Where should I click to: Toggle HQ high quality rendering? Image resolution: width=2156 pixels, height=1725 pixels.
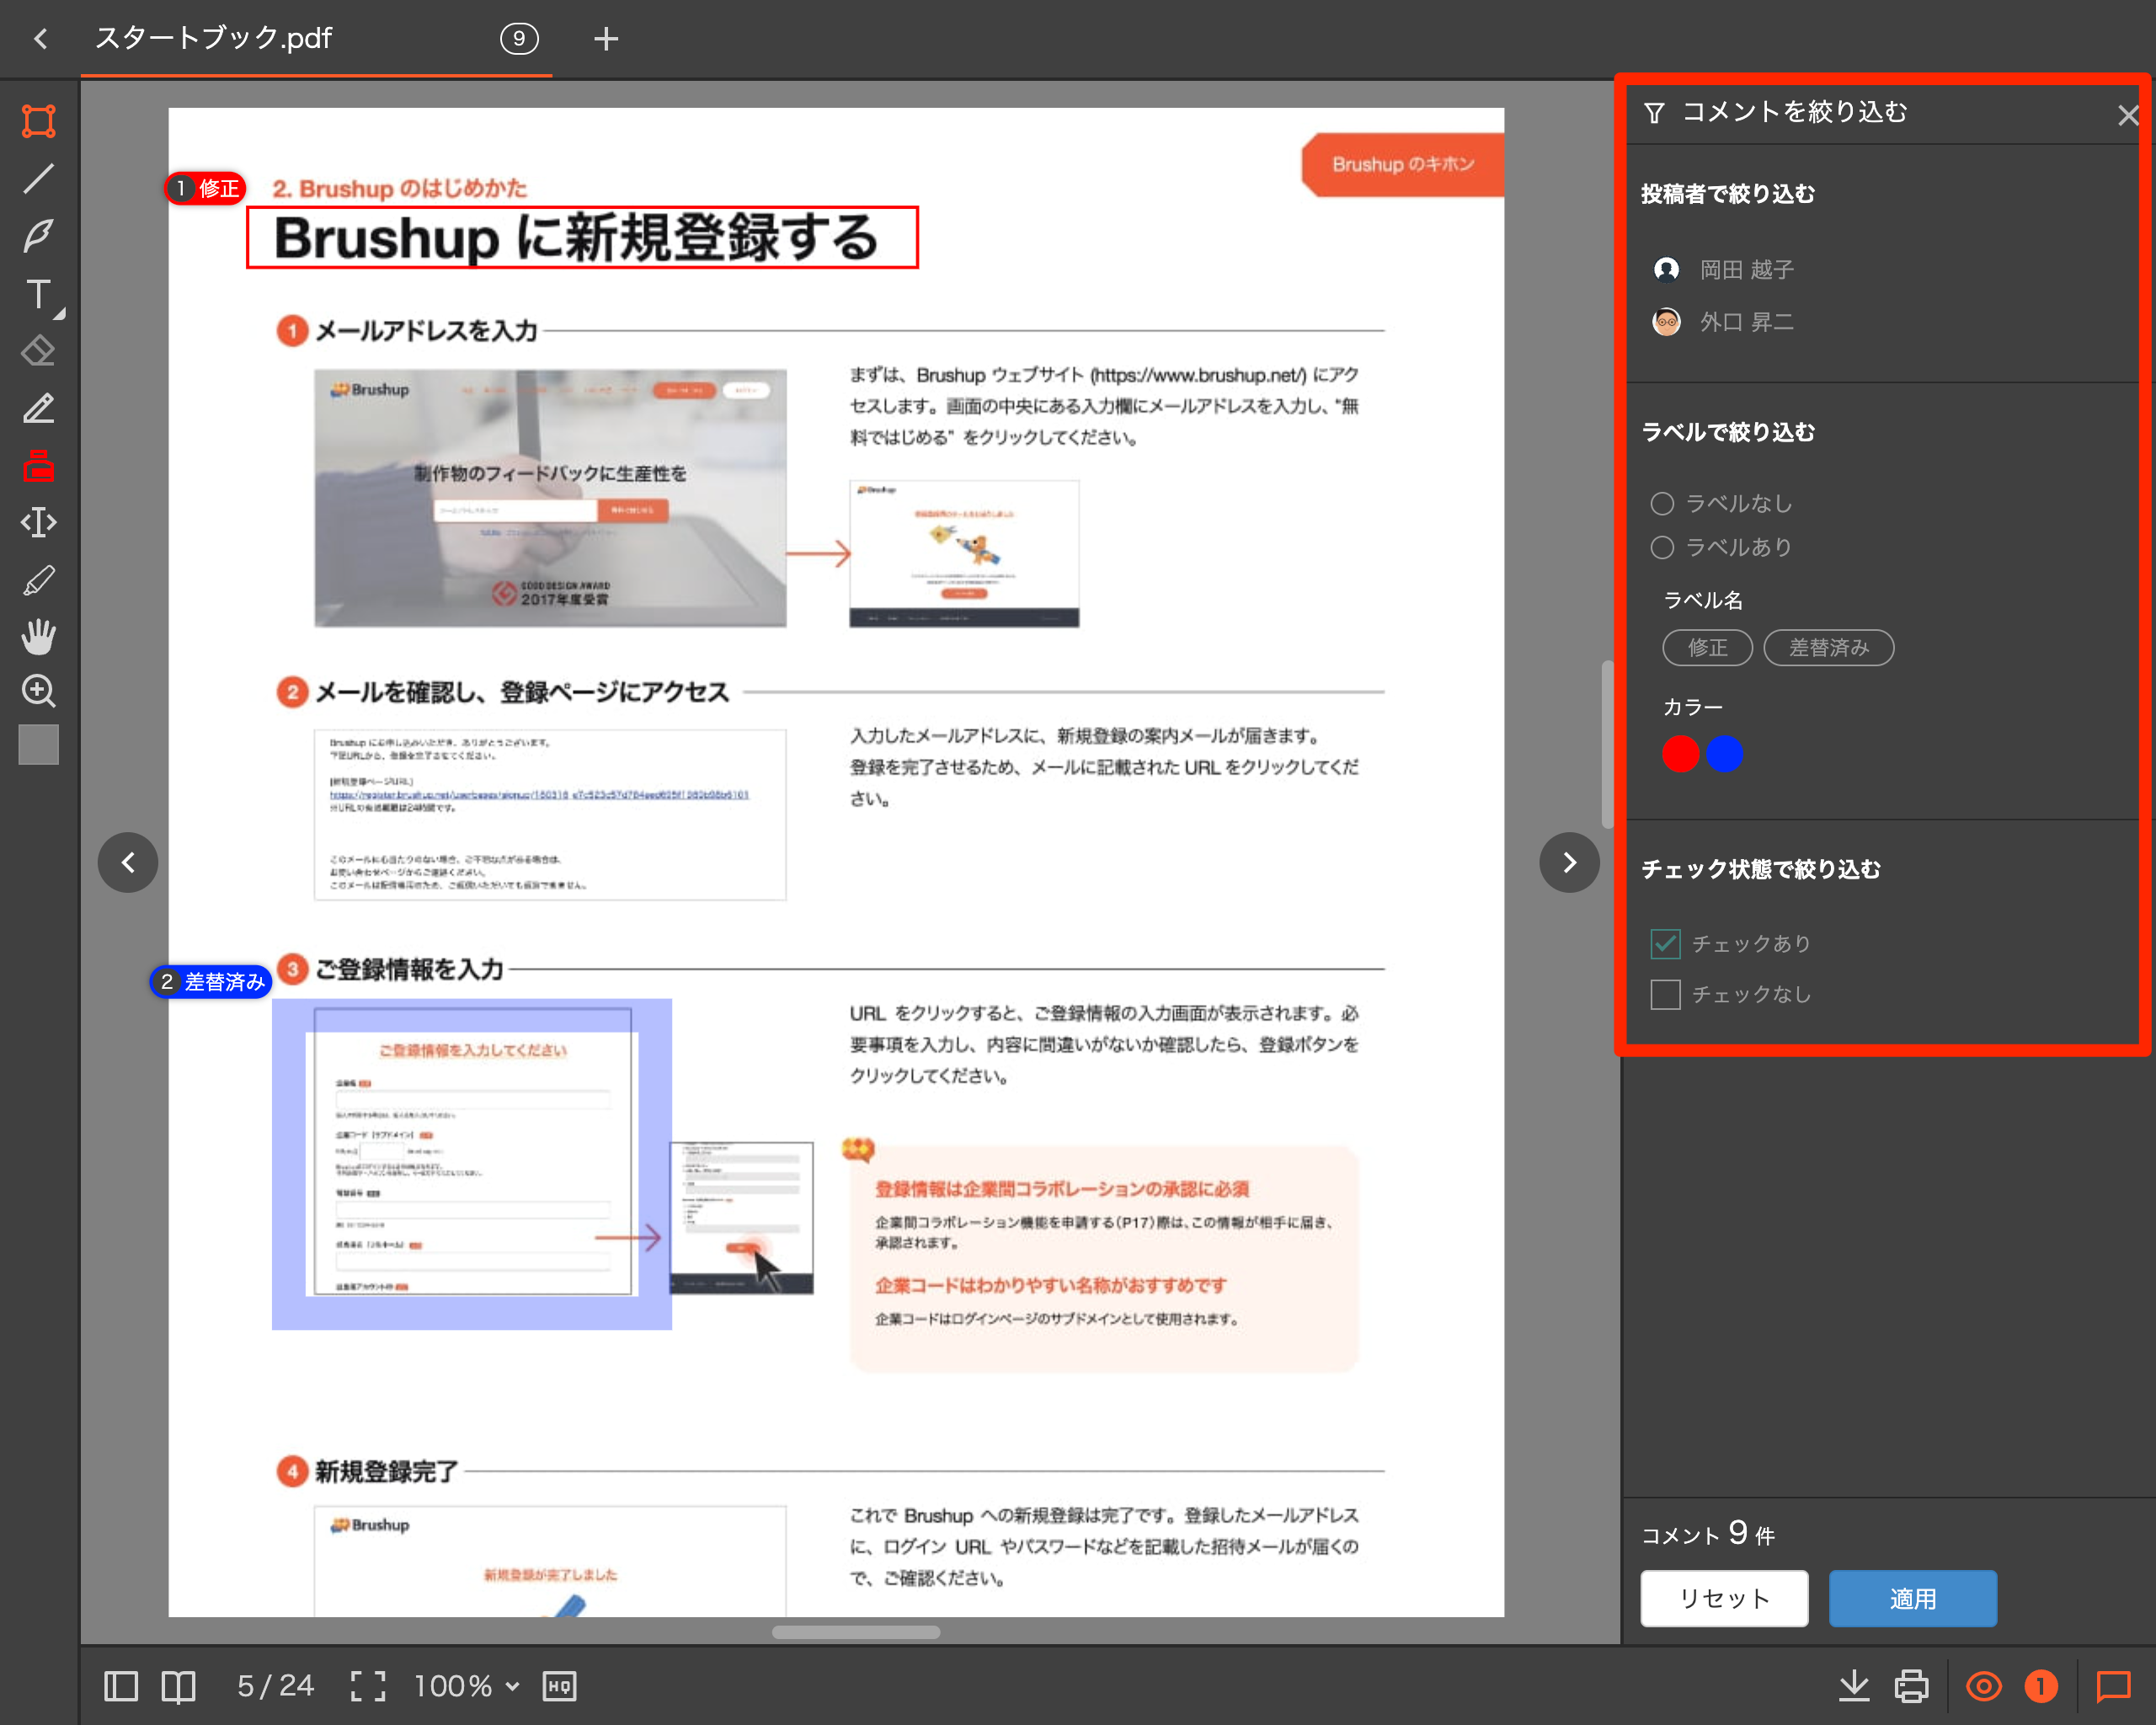coord(560,1686)
